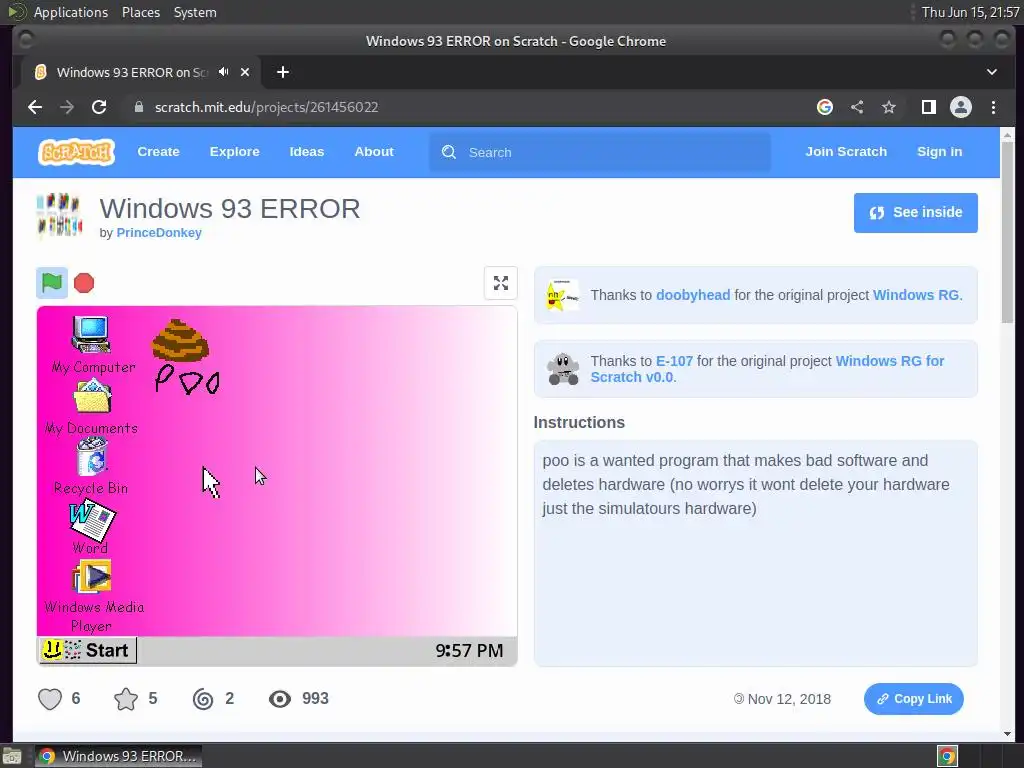Favorite the project with star icon
Image resolution: width=1024 pixels, height=768 pixels.
coord(126,699)
